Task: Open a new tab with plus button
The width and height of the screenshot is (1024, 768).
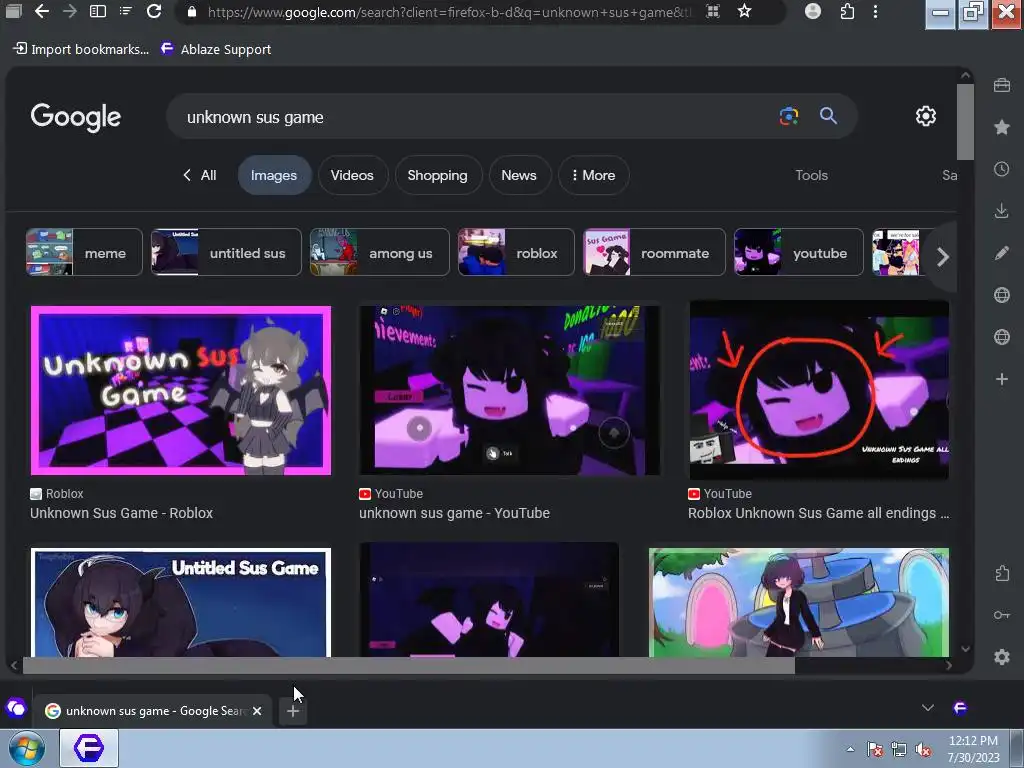Action: click(x=293, y=711)
